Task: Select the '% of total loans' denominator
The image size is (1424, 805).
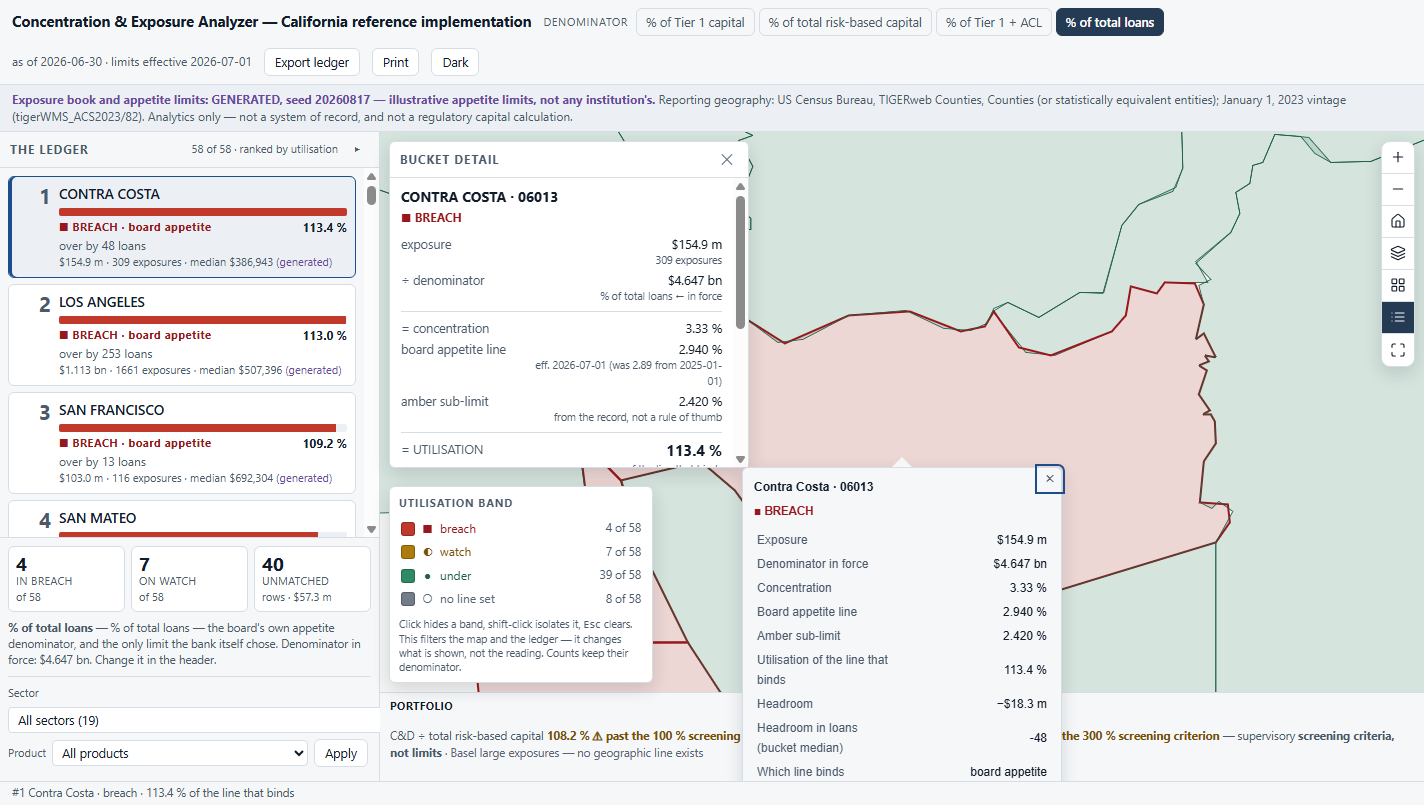Action: click(1109, 22)
